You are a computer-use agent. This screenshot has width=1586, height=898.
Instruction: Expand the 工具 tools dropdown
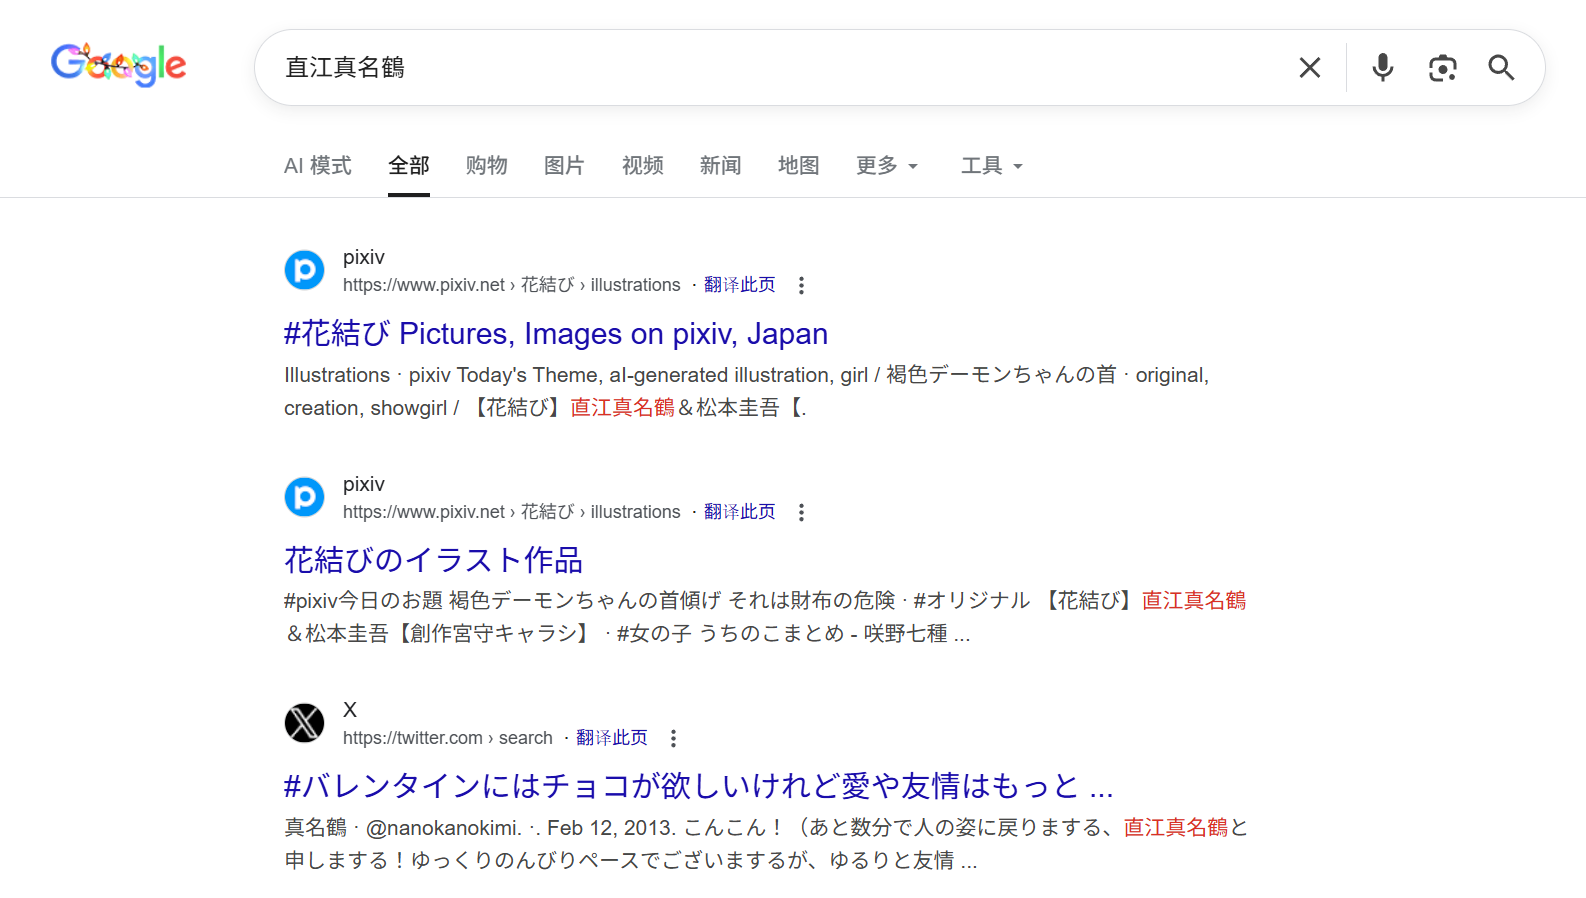pos(991,166)
